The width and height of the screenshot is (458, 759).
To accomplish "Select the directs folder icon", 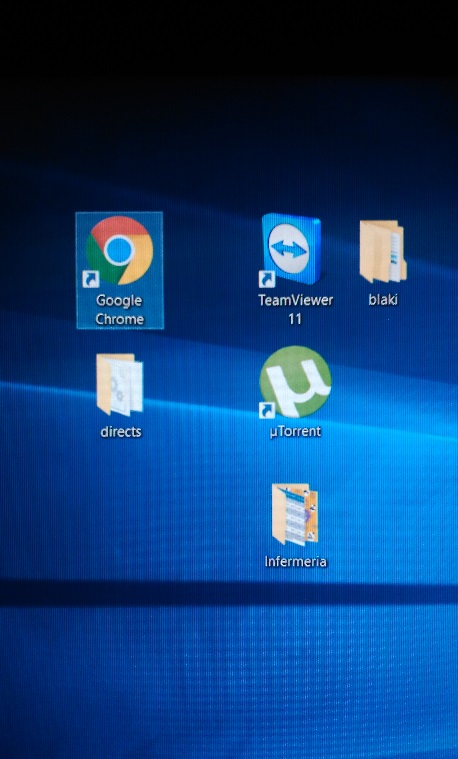I will pyautogui.click(x=120, y=385).
